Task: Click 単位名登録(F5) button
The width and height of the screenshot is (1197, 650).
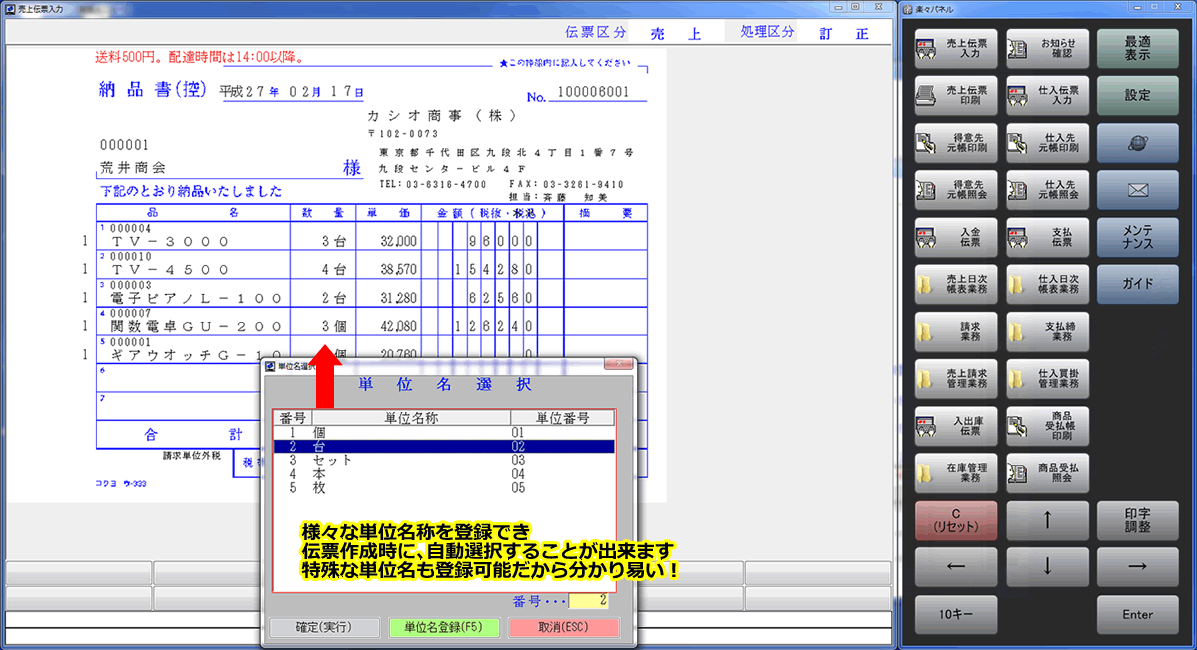Action: [446, 628]
